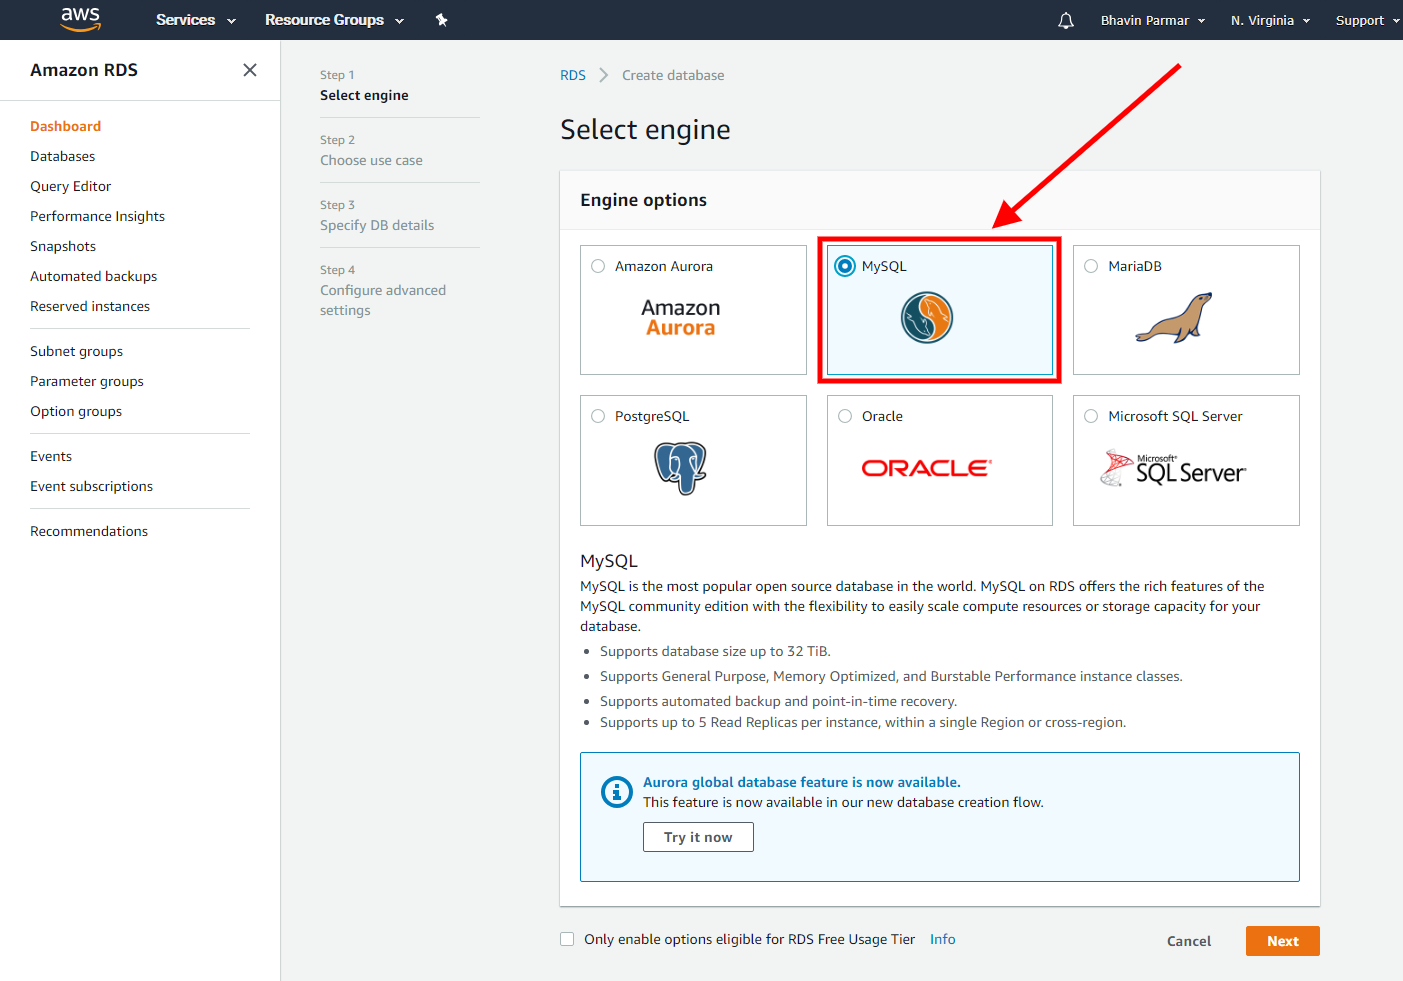Select the Microsoft SQL Server radio button
The width and height of the screenshot is (1403, 981).
point(1091,416)
